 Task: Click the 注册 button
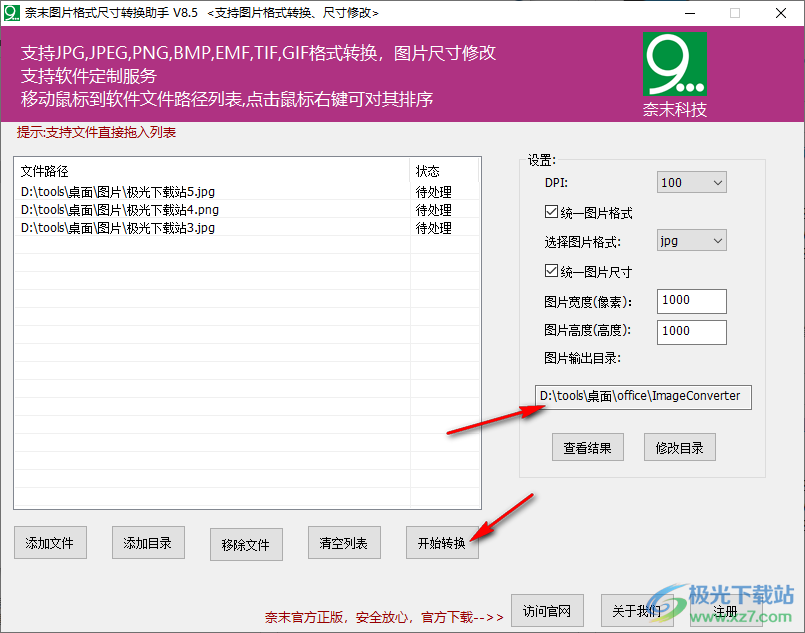(726, 611)
